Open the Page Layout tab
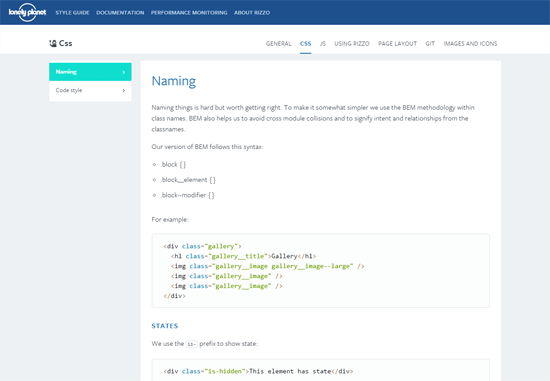Image resolution: width=550 pixels, height=381 pixels. tap(397, 44)
